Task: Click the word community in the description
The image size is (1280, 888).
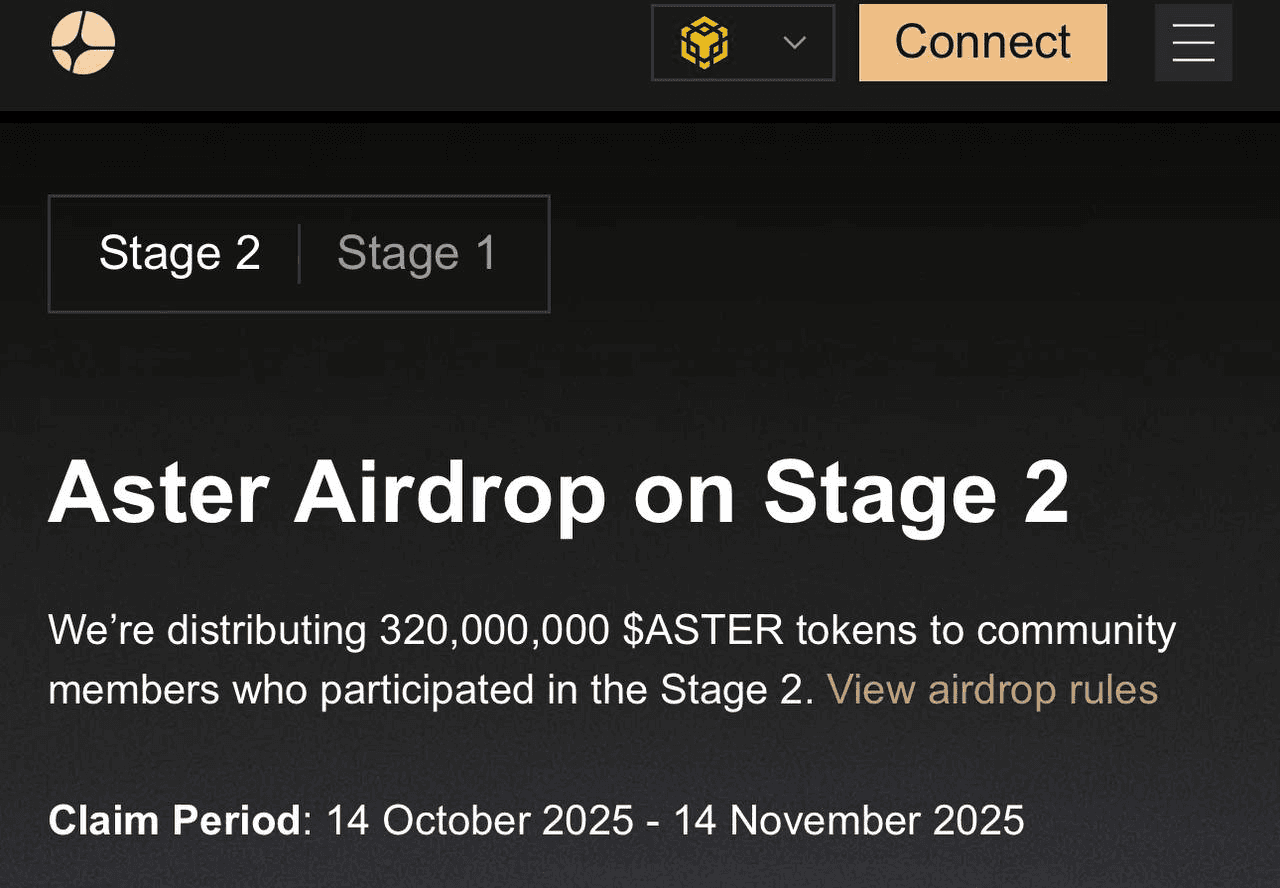Action: pyautogui.click(x=1076, y=631)
